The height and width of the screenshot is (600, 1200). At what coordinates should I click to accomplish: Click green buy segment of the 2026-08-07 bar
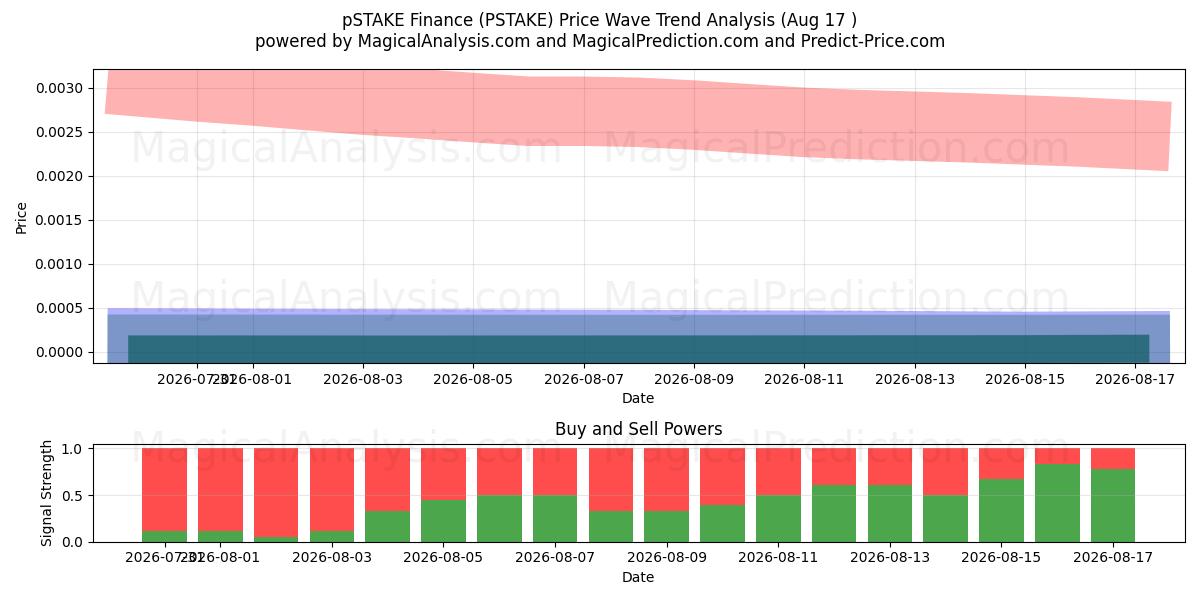click(x=555, y=519)
